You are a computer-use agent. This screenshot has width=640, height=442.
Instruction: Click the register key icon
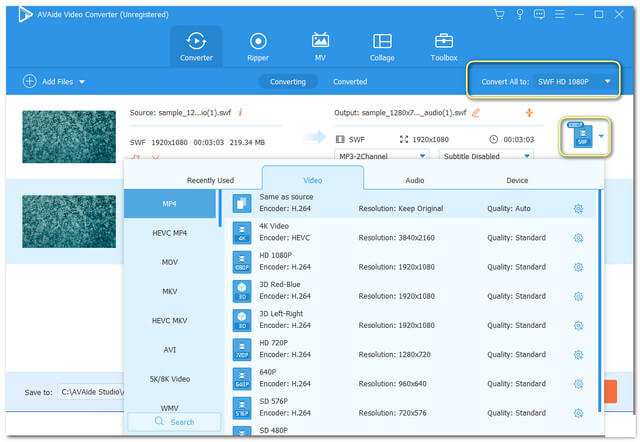520,15
